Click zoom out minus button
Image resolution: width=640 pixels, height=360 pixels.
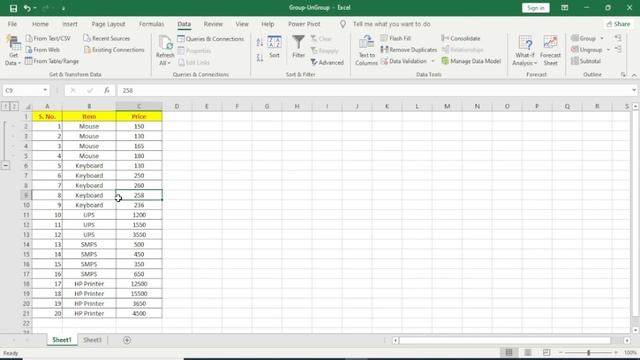tap(561, 352)
